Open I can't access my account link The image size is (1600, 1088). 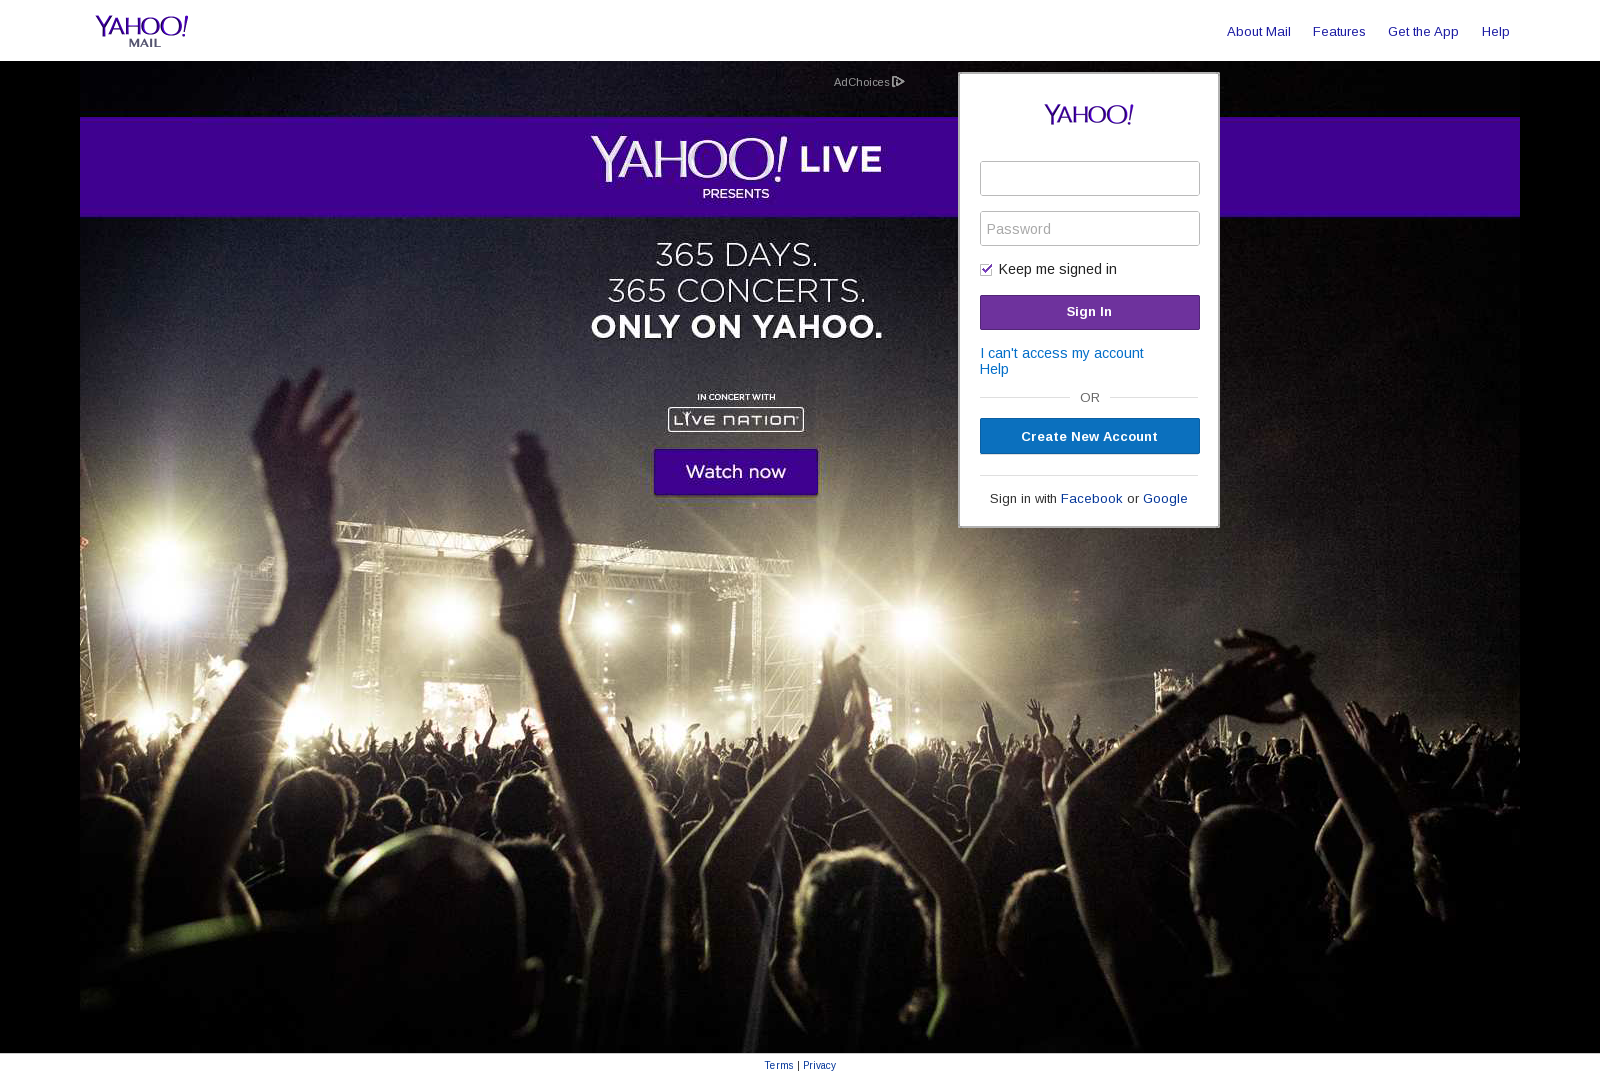1061,353
